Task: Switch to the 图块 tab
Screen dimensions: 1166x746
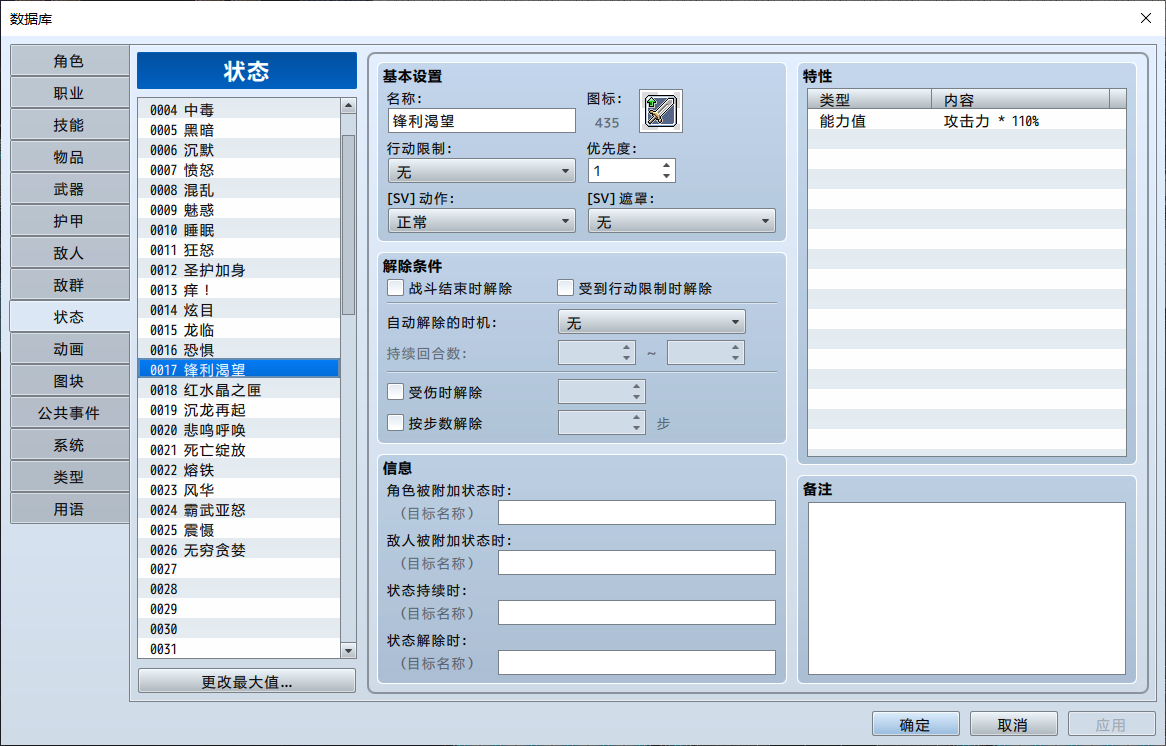Action: tap(69, 381)
